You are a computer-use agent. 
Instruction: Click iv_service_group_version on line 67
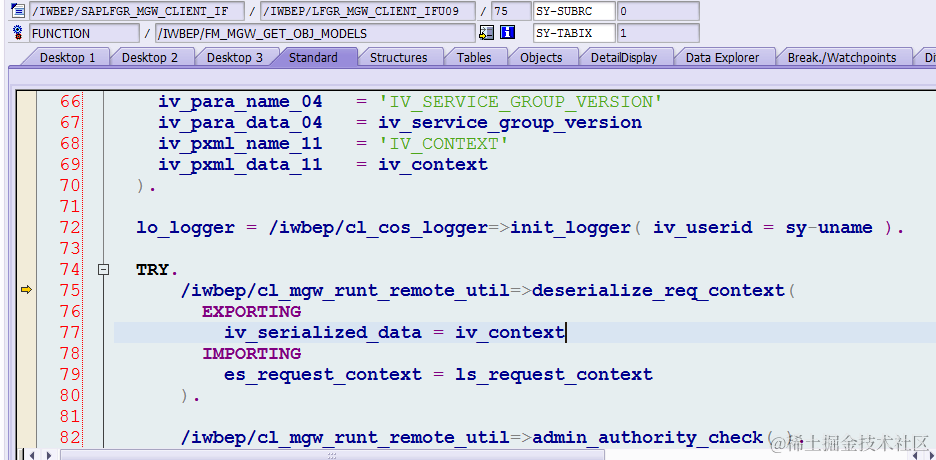click(510, 123)
